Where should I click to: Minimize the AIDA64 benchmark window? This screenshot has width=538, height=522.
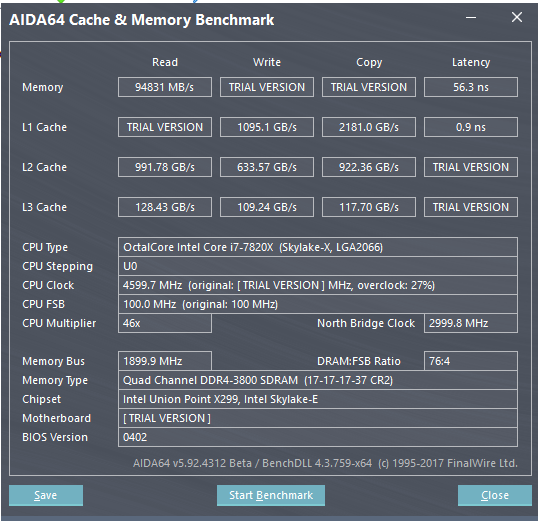[x=471, y=18]
